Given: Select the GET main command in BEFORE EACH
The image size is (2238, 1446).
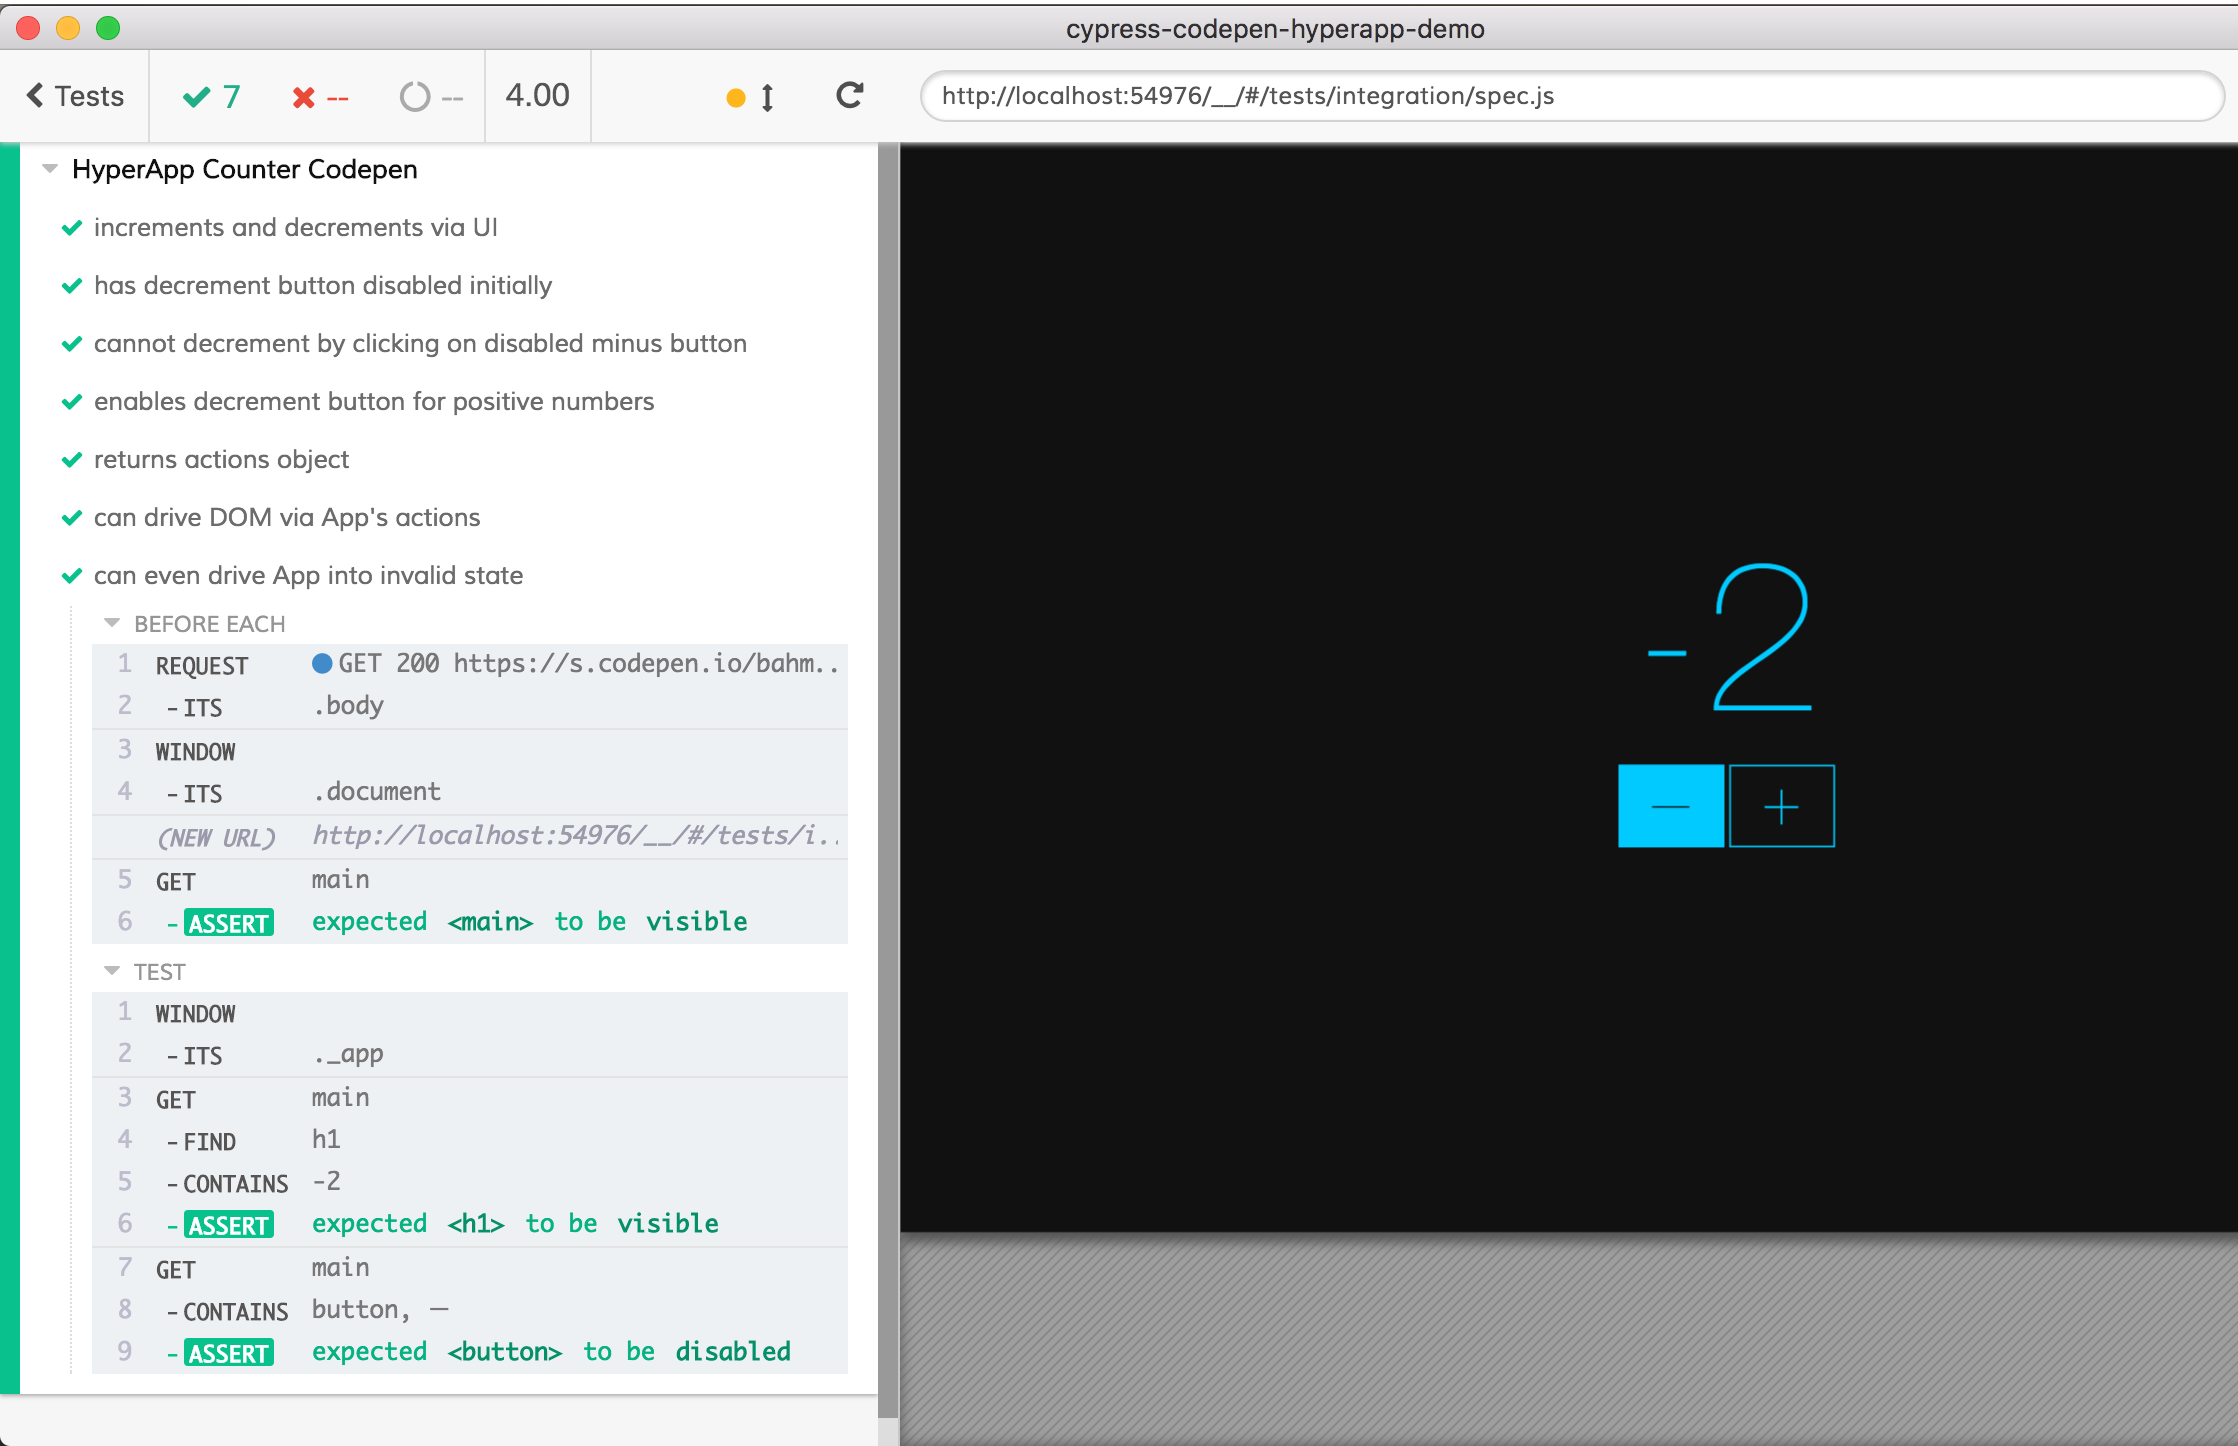Looking at the screenshot, I should [x=470, y=880].
